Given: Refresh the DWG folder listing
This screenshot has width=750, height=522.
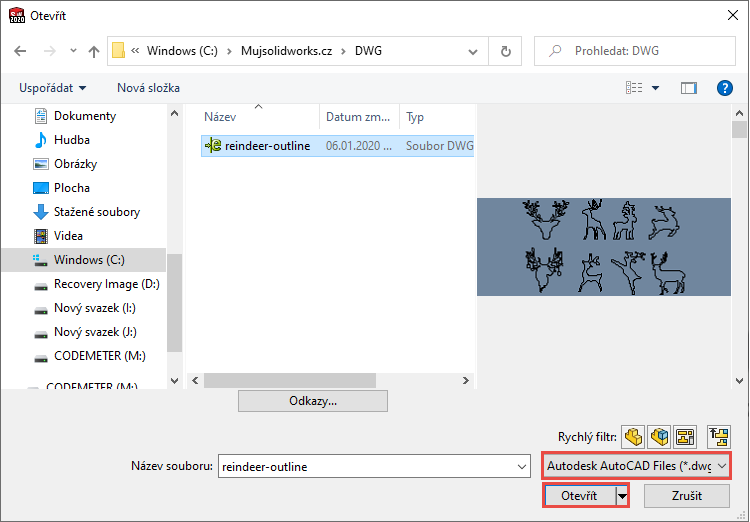Looking at the screenshot, I should coord(506,51).
